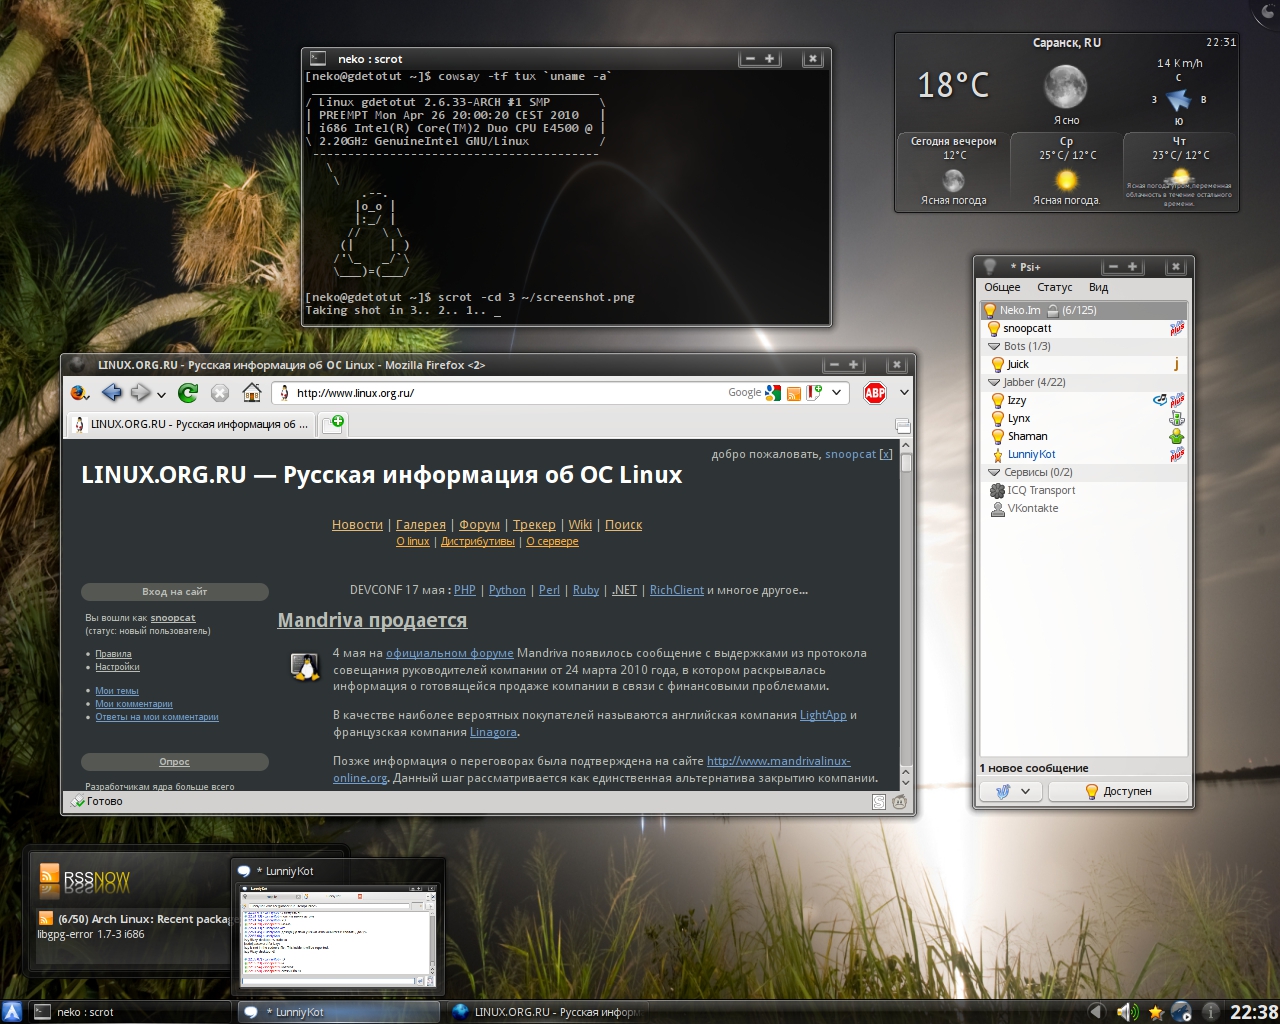Go back using Firefox back arrow
1280x1024 pixels.
(112, 393)
